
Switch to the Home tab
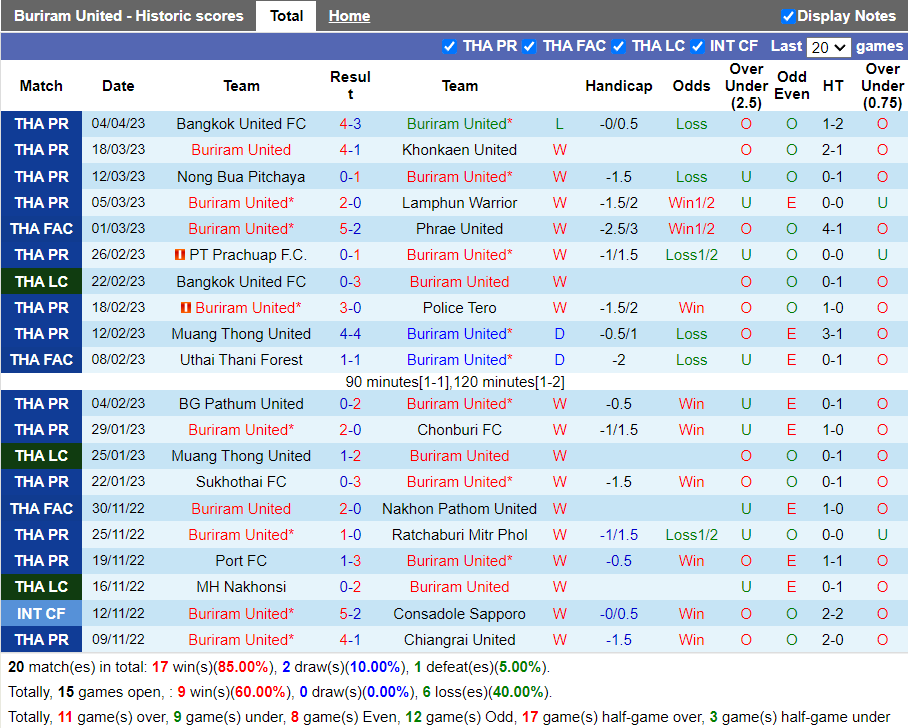click(349, 16)
